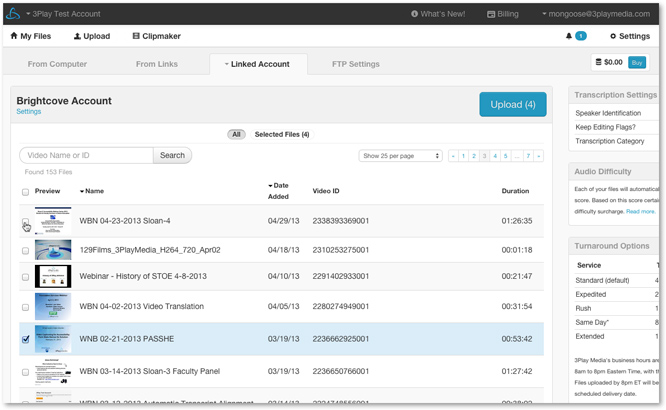Go to page 5 of results

click(505, 156)
